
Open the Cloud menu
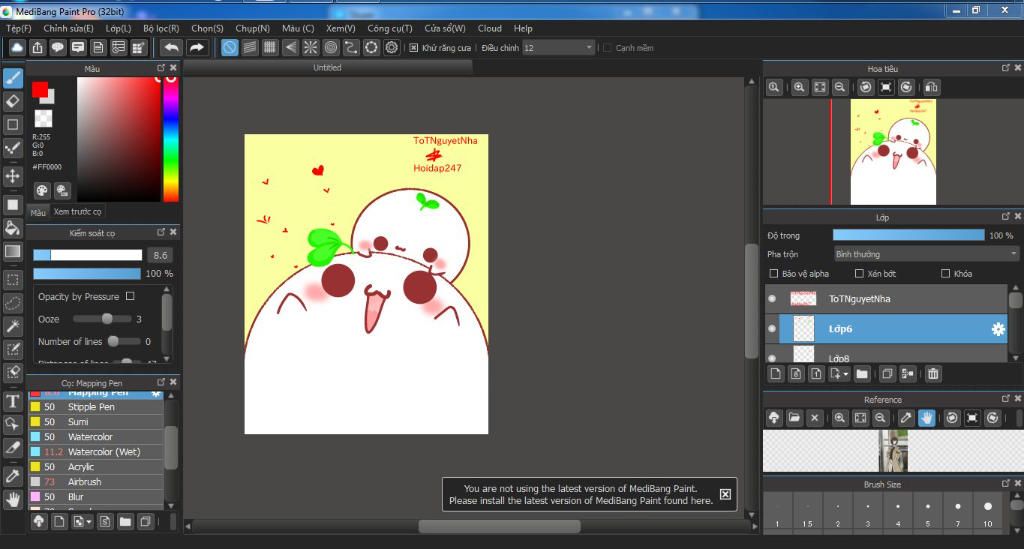tap(490, 29)
